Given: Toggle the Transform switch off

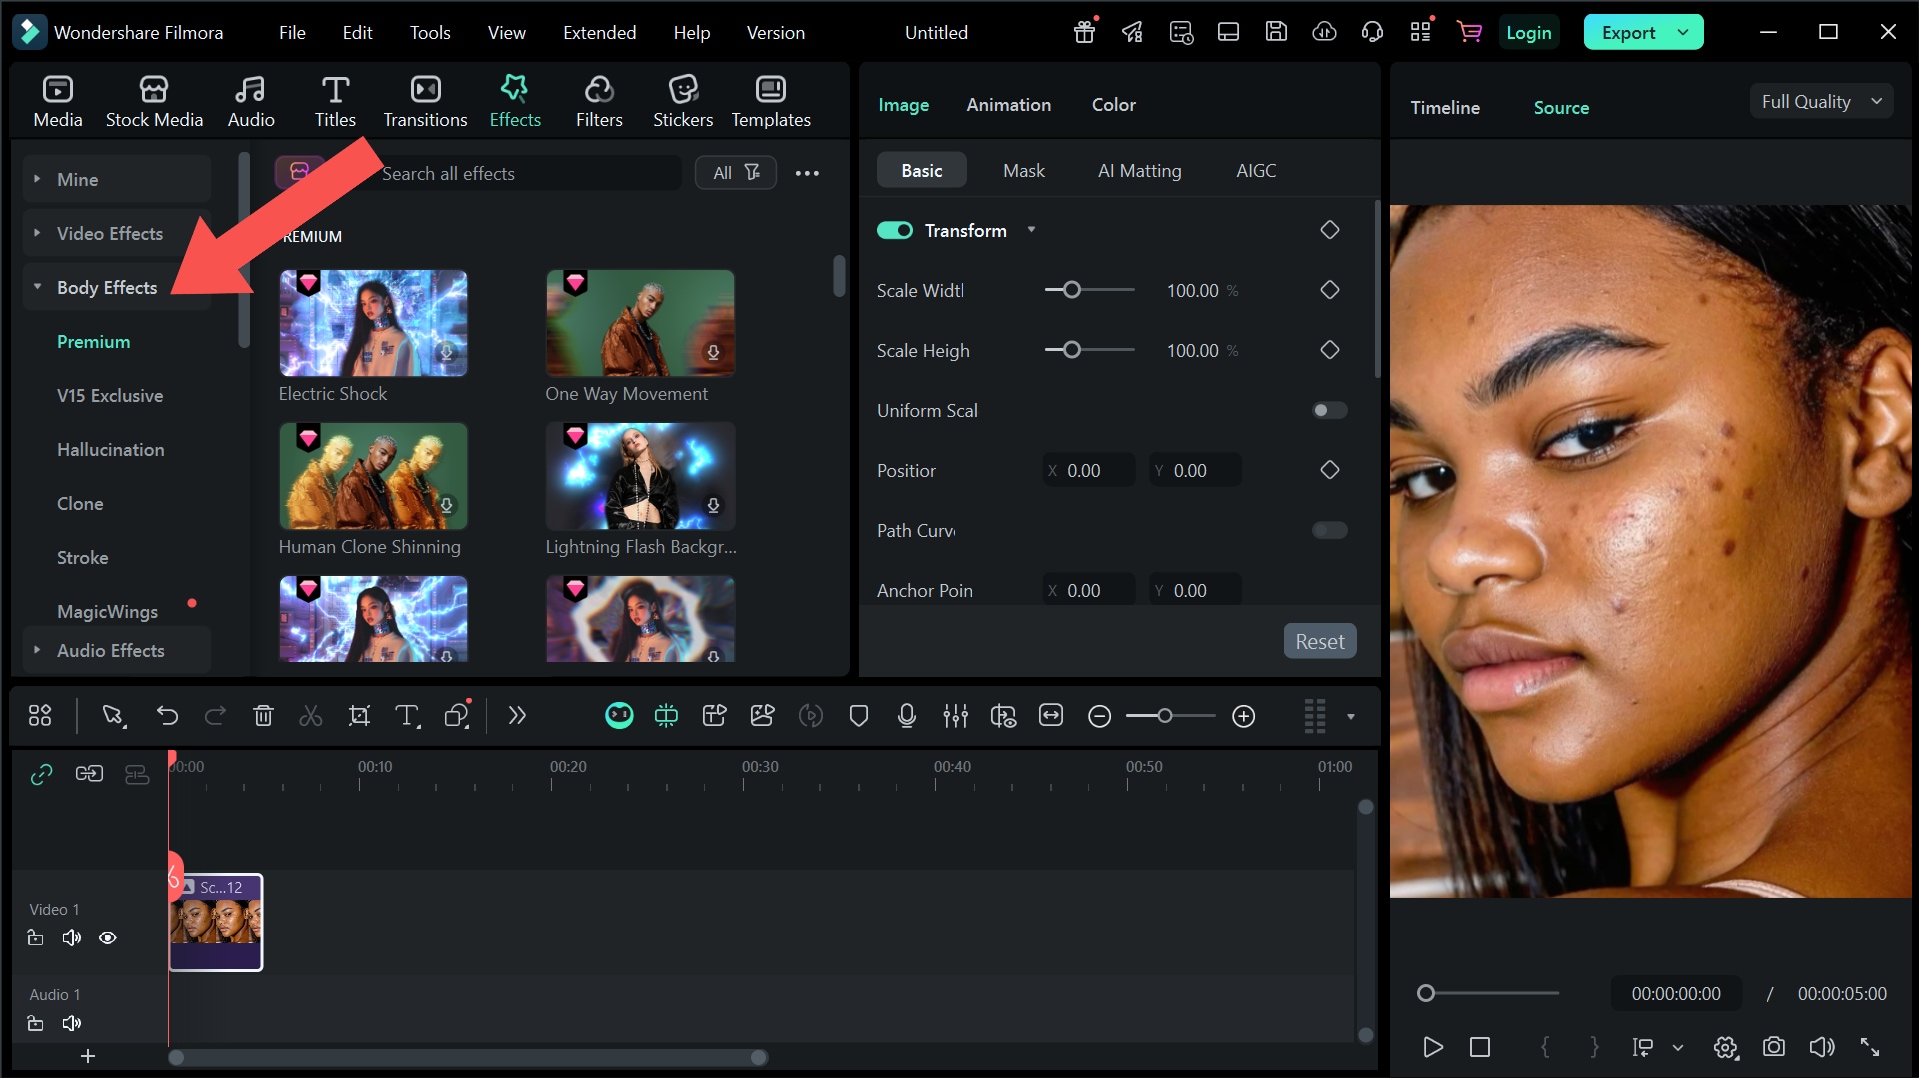Looking at the screenshot, I should [895, 231].
